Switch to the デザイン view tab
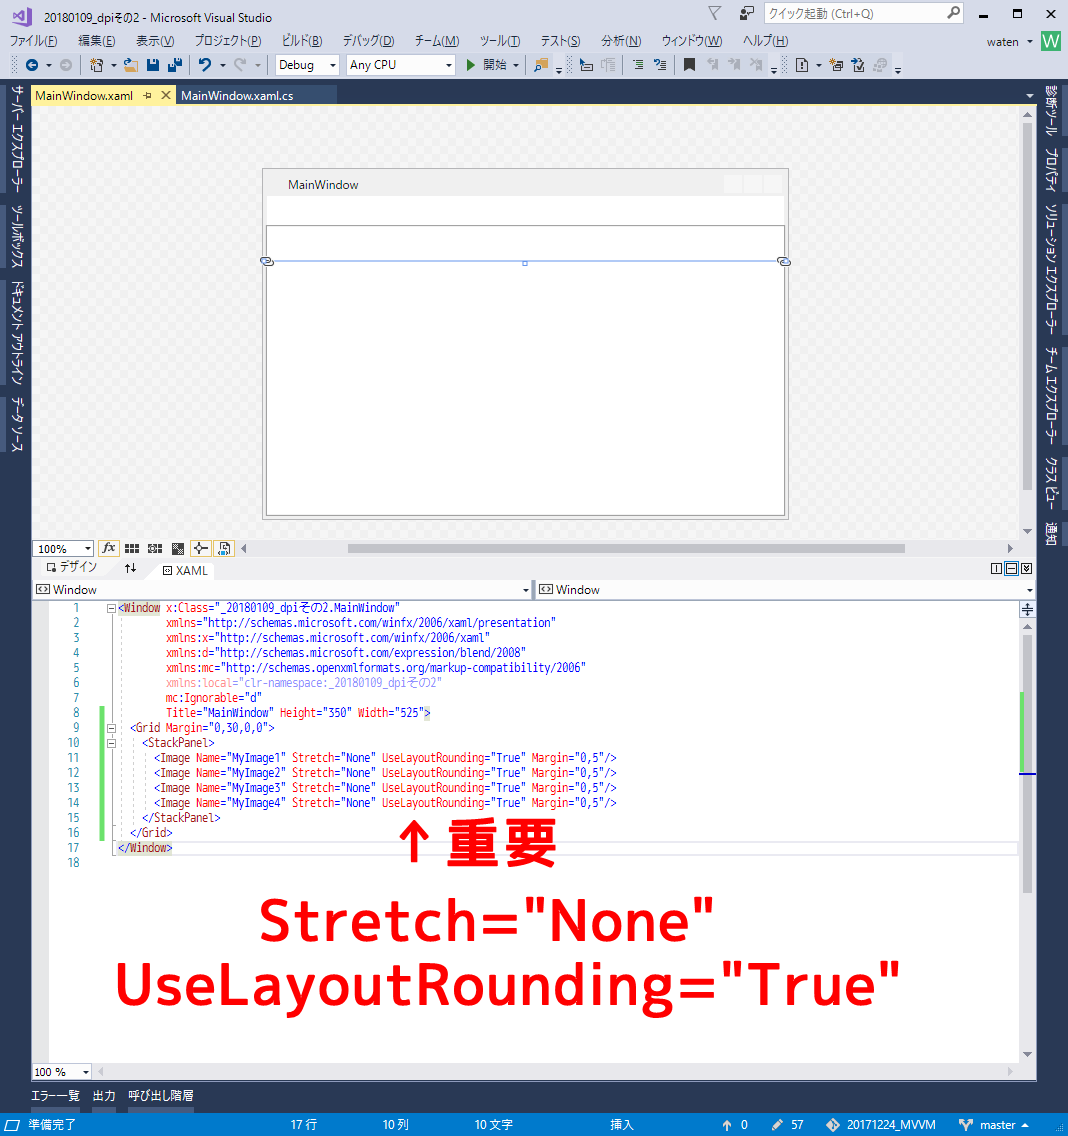 (71, 567)
